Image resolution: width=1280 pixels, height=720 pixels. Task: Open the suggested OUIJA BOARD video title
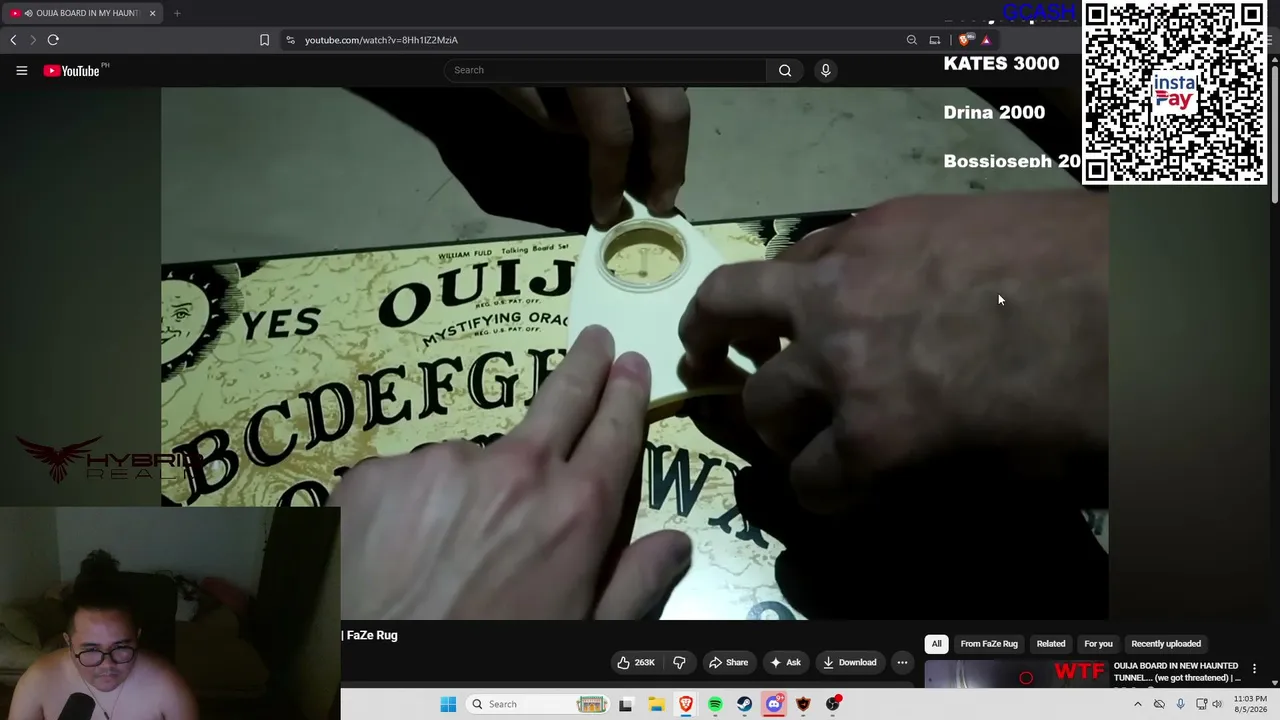tap(1177, 672)
